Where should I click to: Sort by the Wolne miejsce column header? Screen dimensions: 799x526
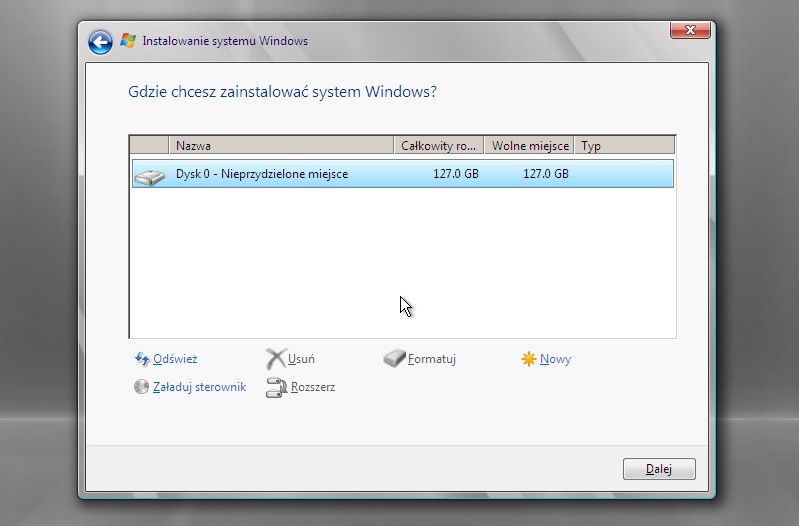point(529,145)
